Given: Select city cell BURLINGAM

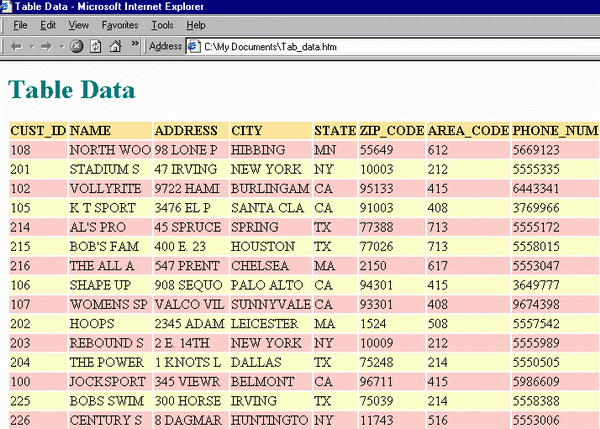Looking at the screenshot, I should pyautogui.click(x=271, y=189).
